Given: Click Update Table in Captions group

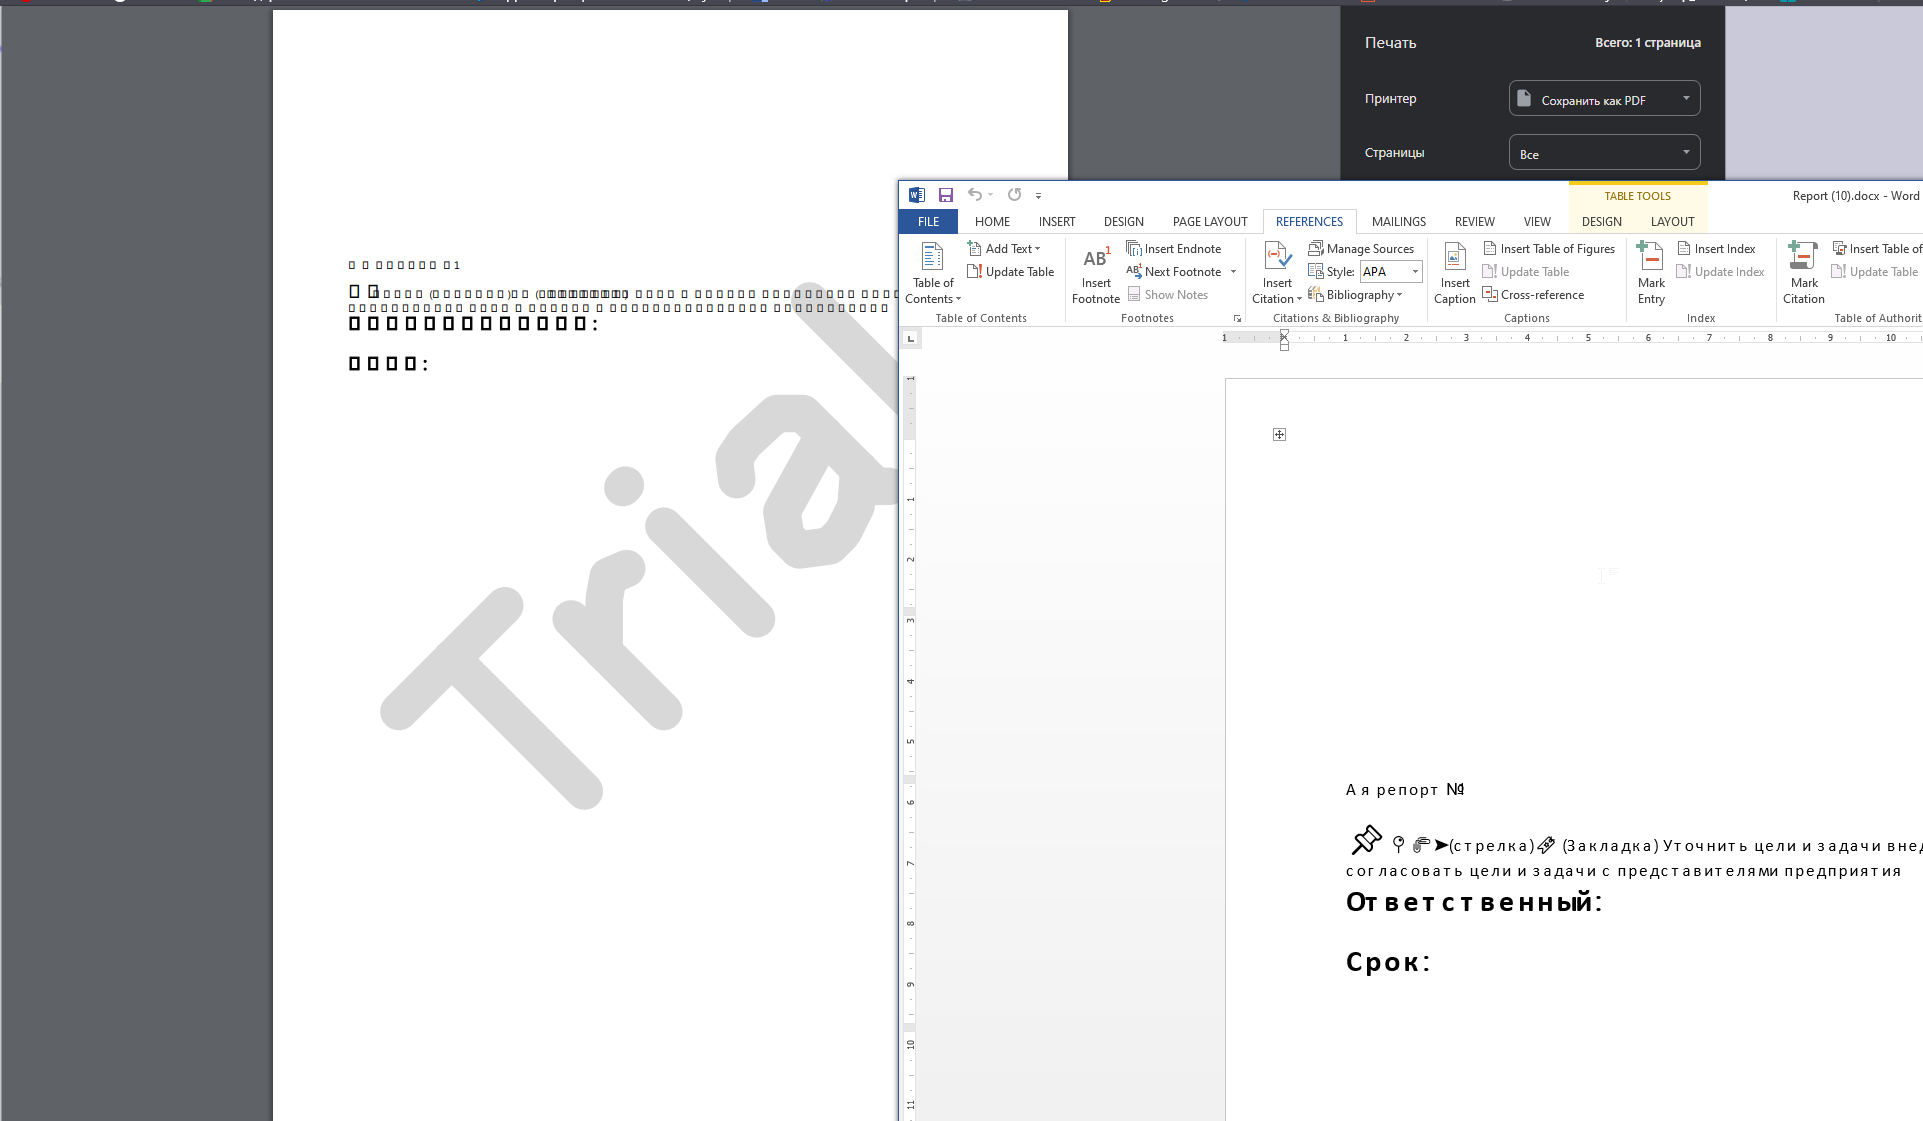Looking at the screenshot, I should tap(1526, 272).
